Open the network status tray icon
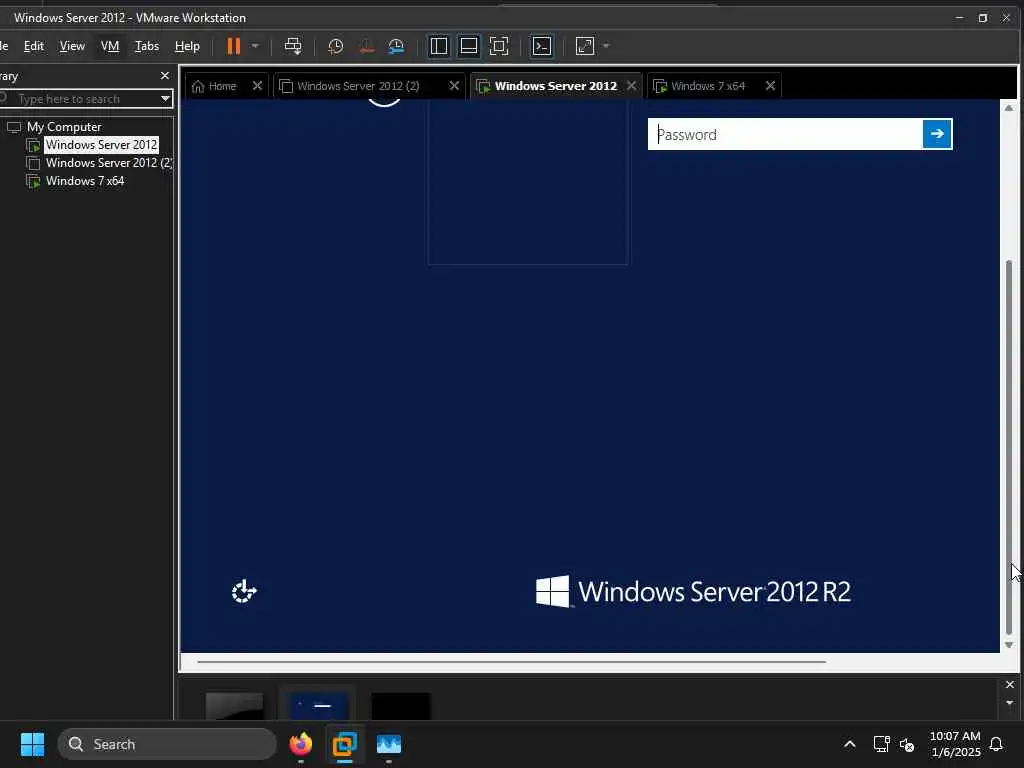 pyautogui.click(x=882, y=744)
